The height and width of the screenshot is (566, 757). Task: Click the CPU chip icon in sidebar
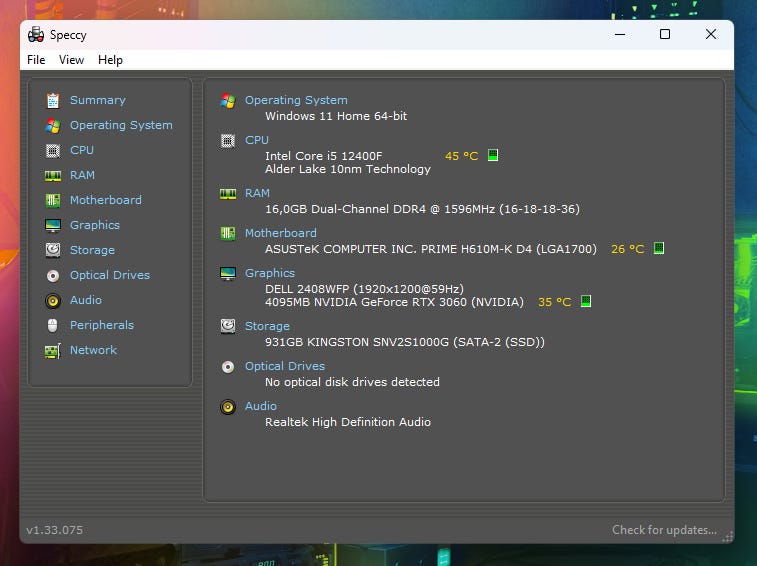tap(52, 150)
